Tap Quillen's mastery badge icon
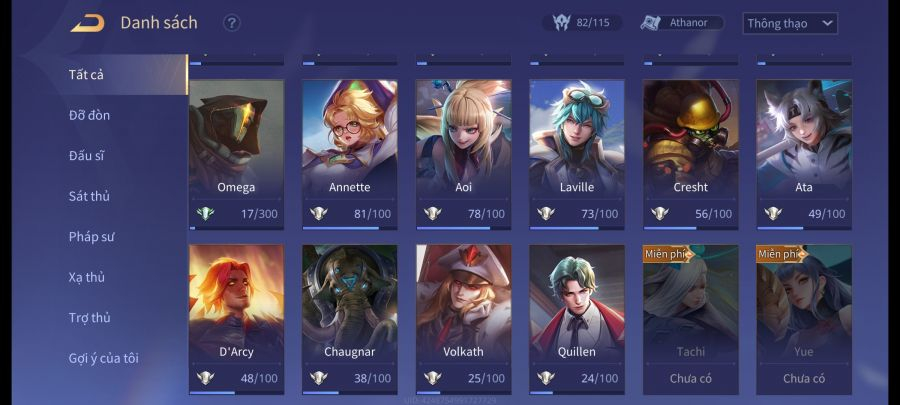Image resolution: width=900 pixels, height=405 pixels. 546,378
